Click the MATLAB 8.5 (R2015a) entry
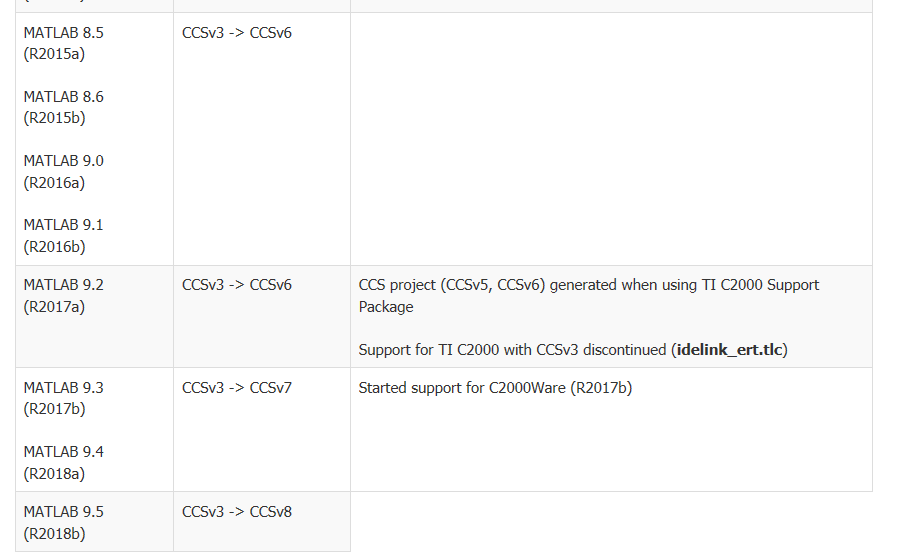This screenshot has height=555, width=905. pyautogui.click(x=63, y=43)
